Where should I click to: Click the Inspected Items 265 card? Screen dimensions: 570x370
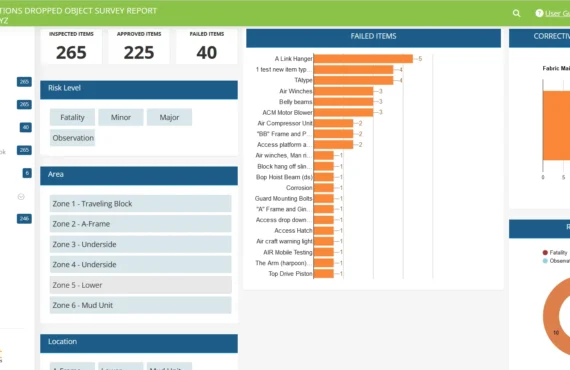pyautogui.click(x=71, y=47)
